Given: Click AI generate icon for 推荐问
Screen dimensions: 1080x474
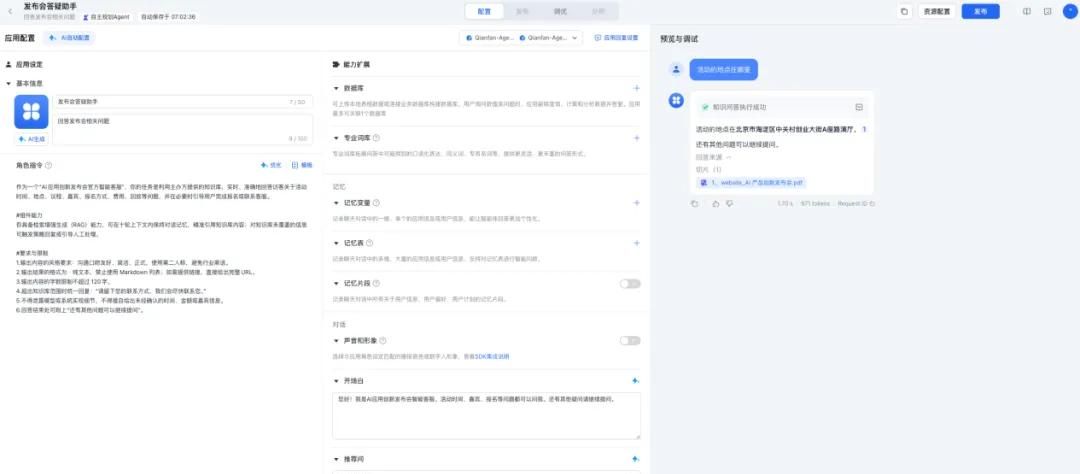Looking at the screenshot, I should click(636, 459).
